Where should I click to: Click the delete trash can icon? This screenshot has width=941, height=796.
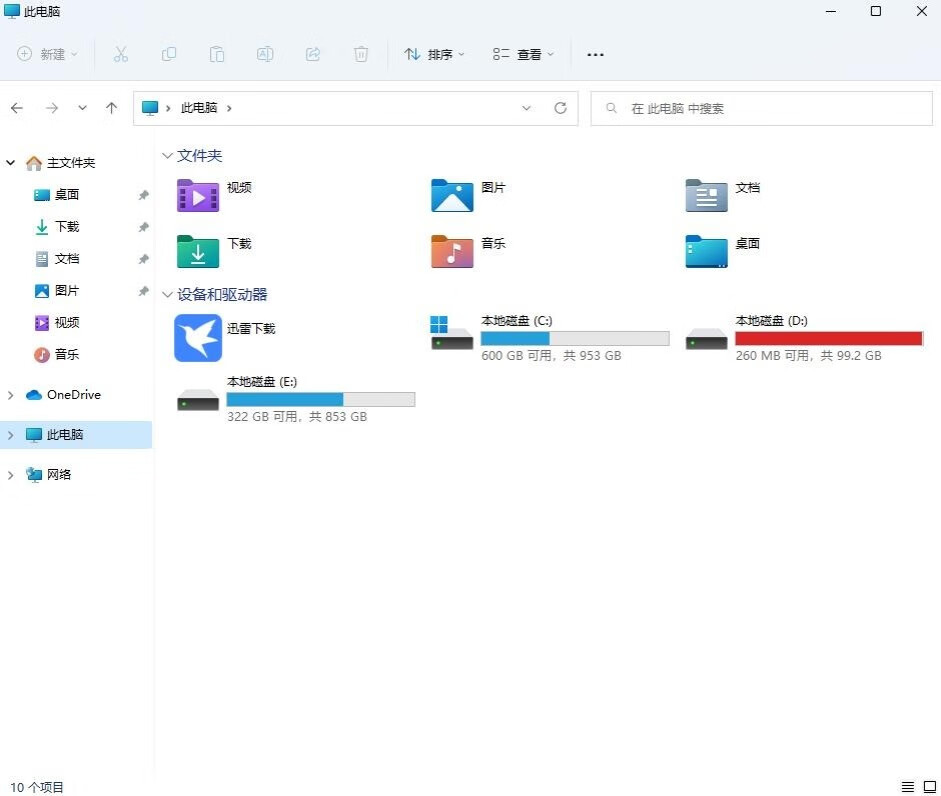click(x=361, y=54)
